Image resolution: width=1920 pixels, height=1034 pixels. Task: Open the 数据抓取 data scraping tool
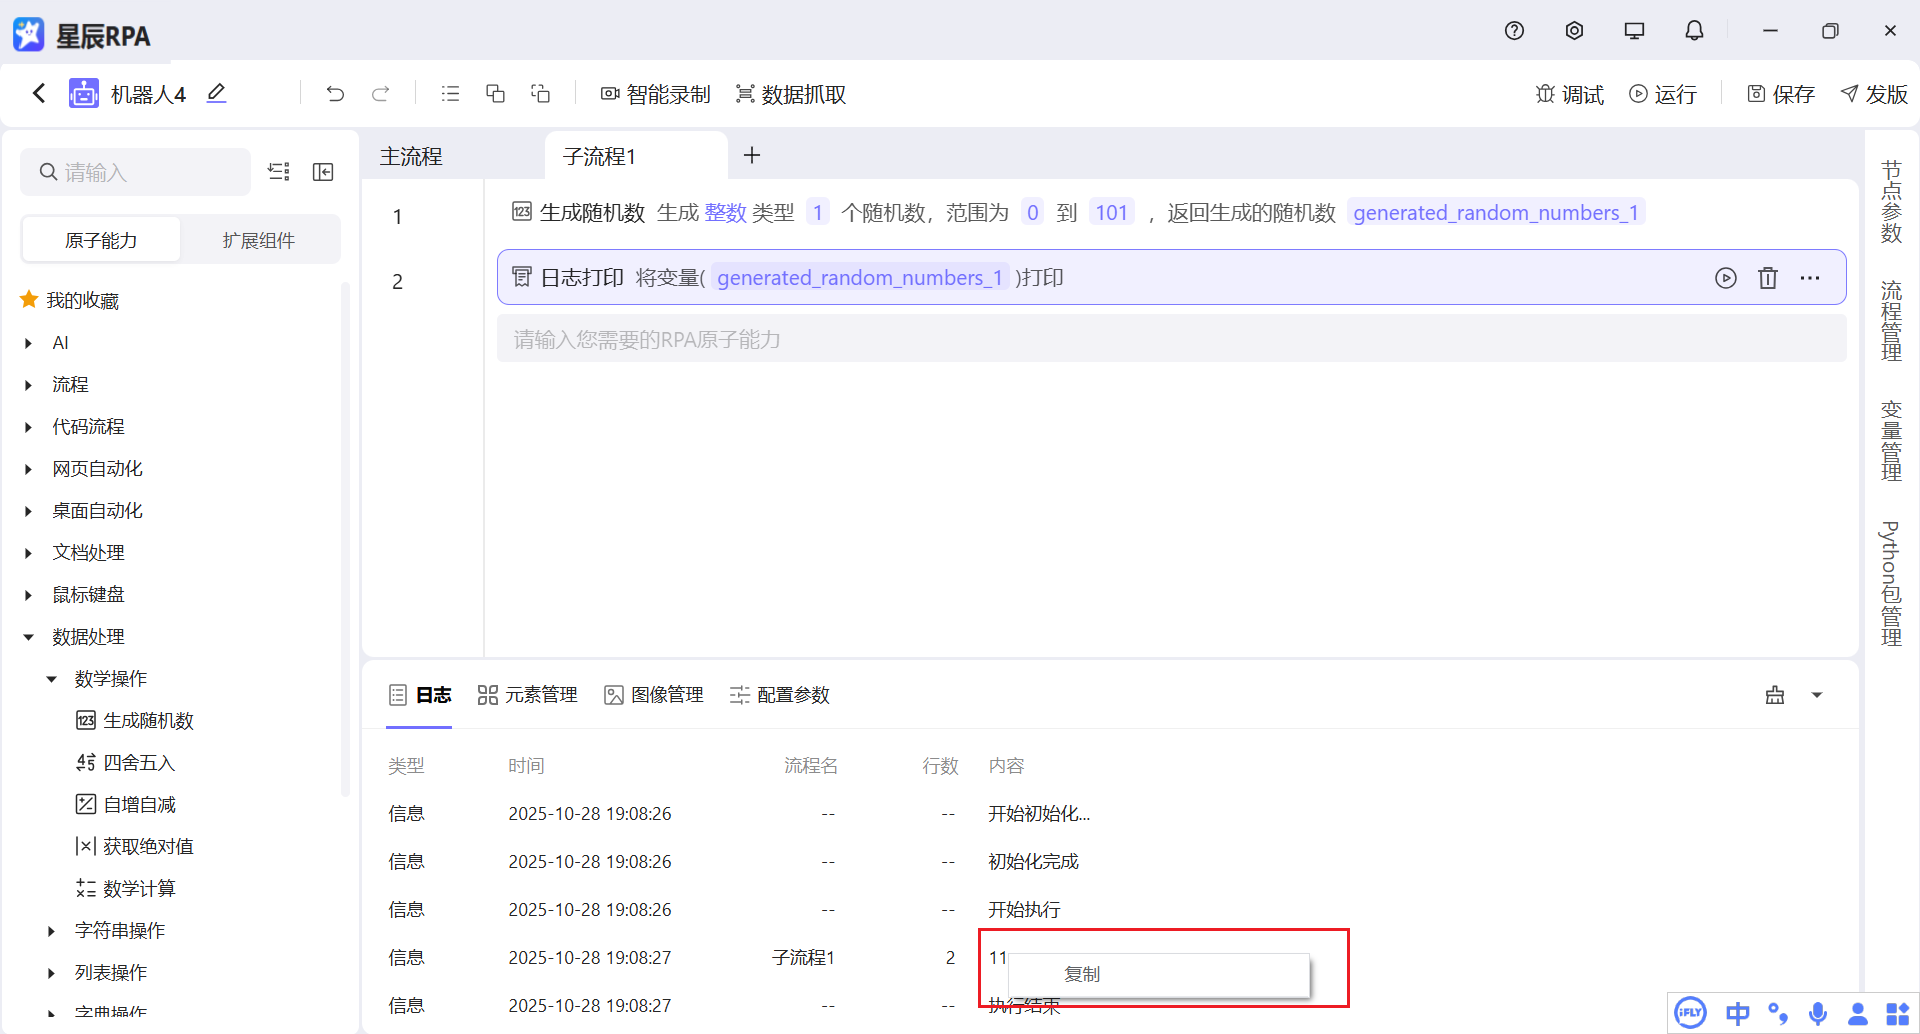[x=790, y=93]
